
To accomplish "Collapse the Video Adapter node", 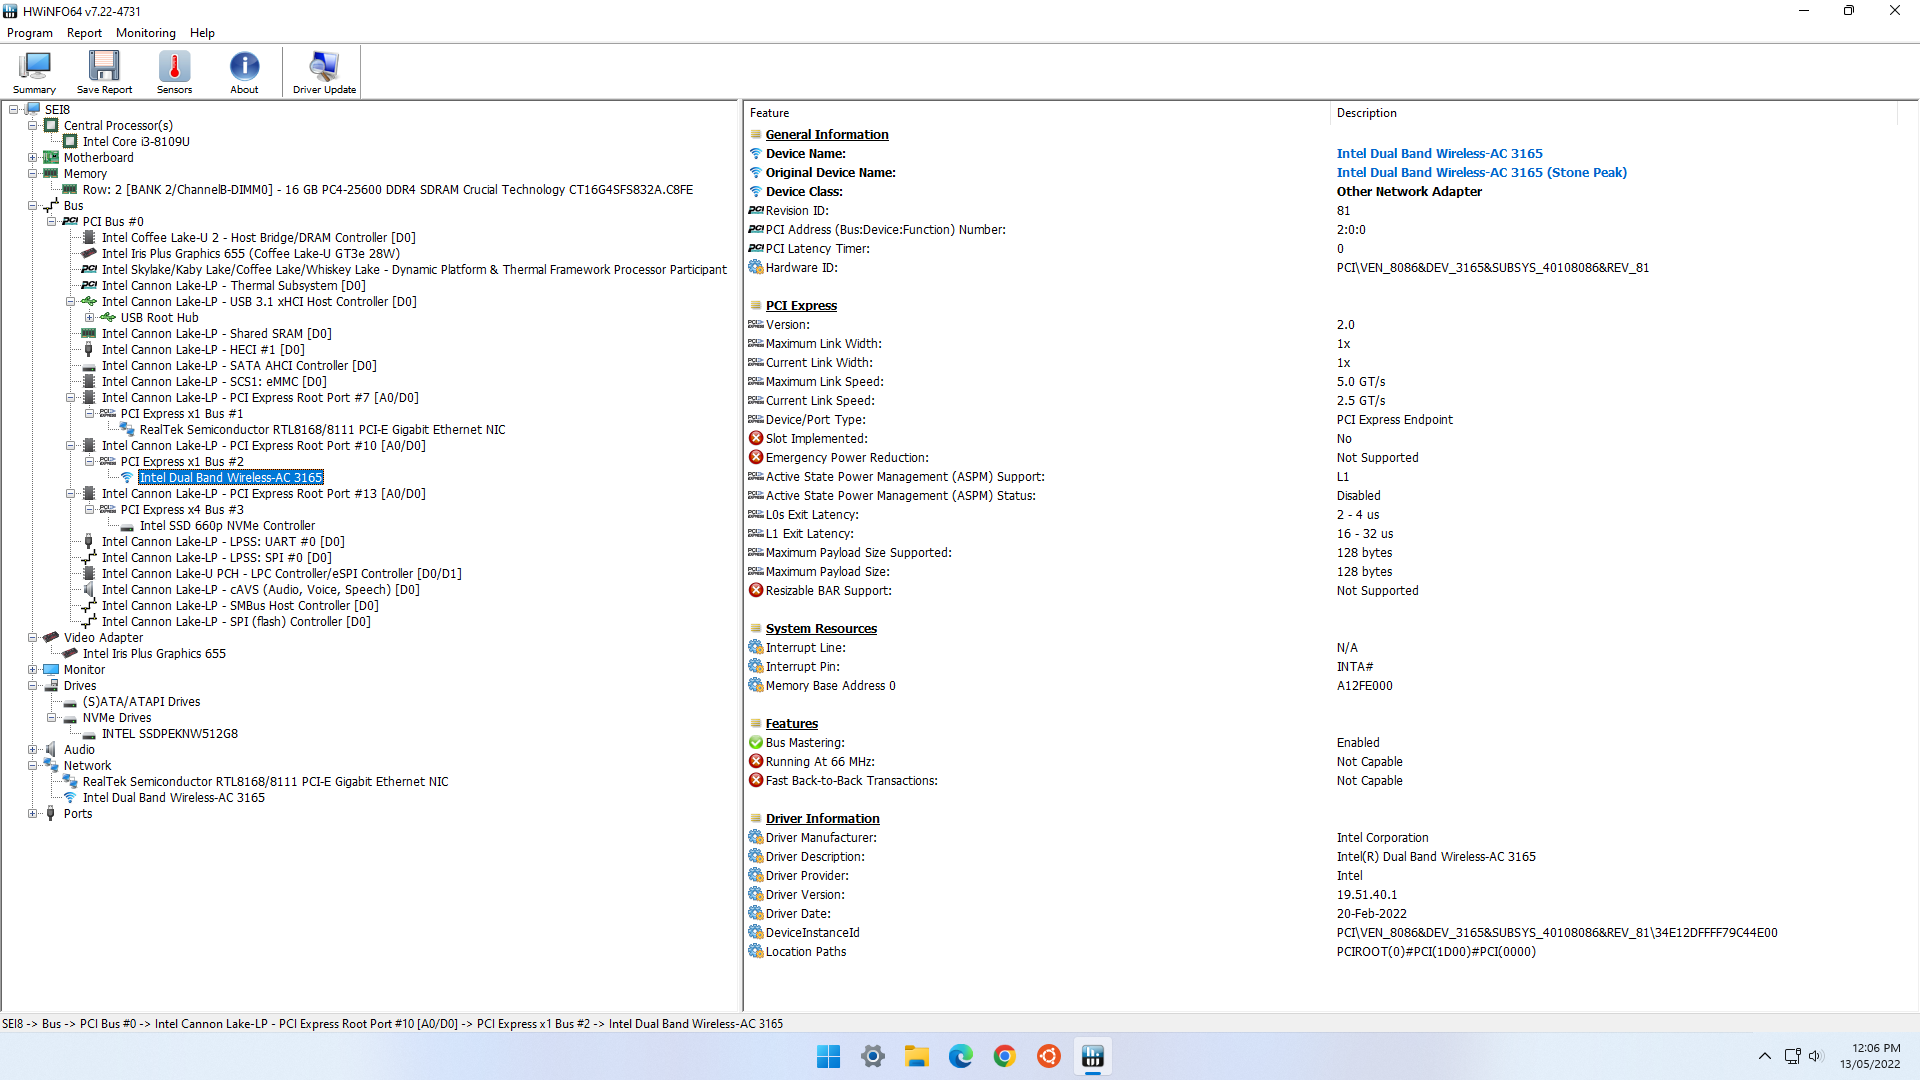I will pyautogui.click(x=33, y=638).
